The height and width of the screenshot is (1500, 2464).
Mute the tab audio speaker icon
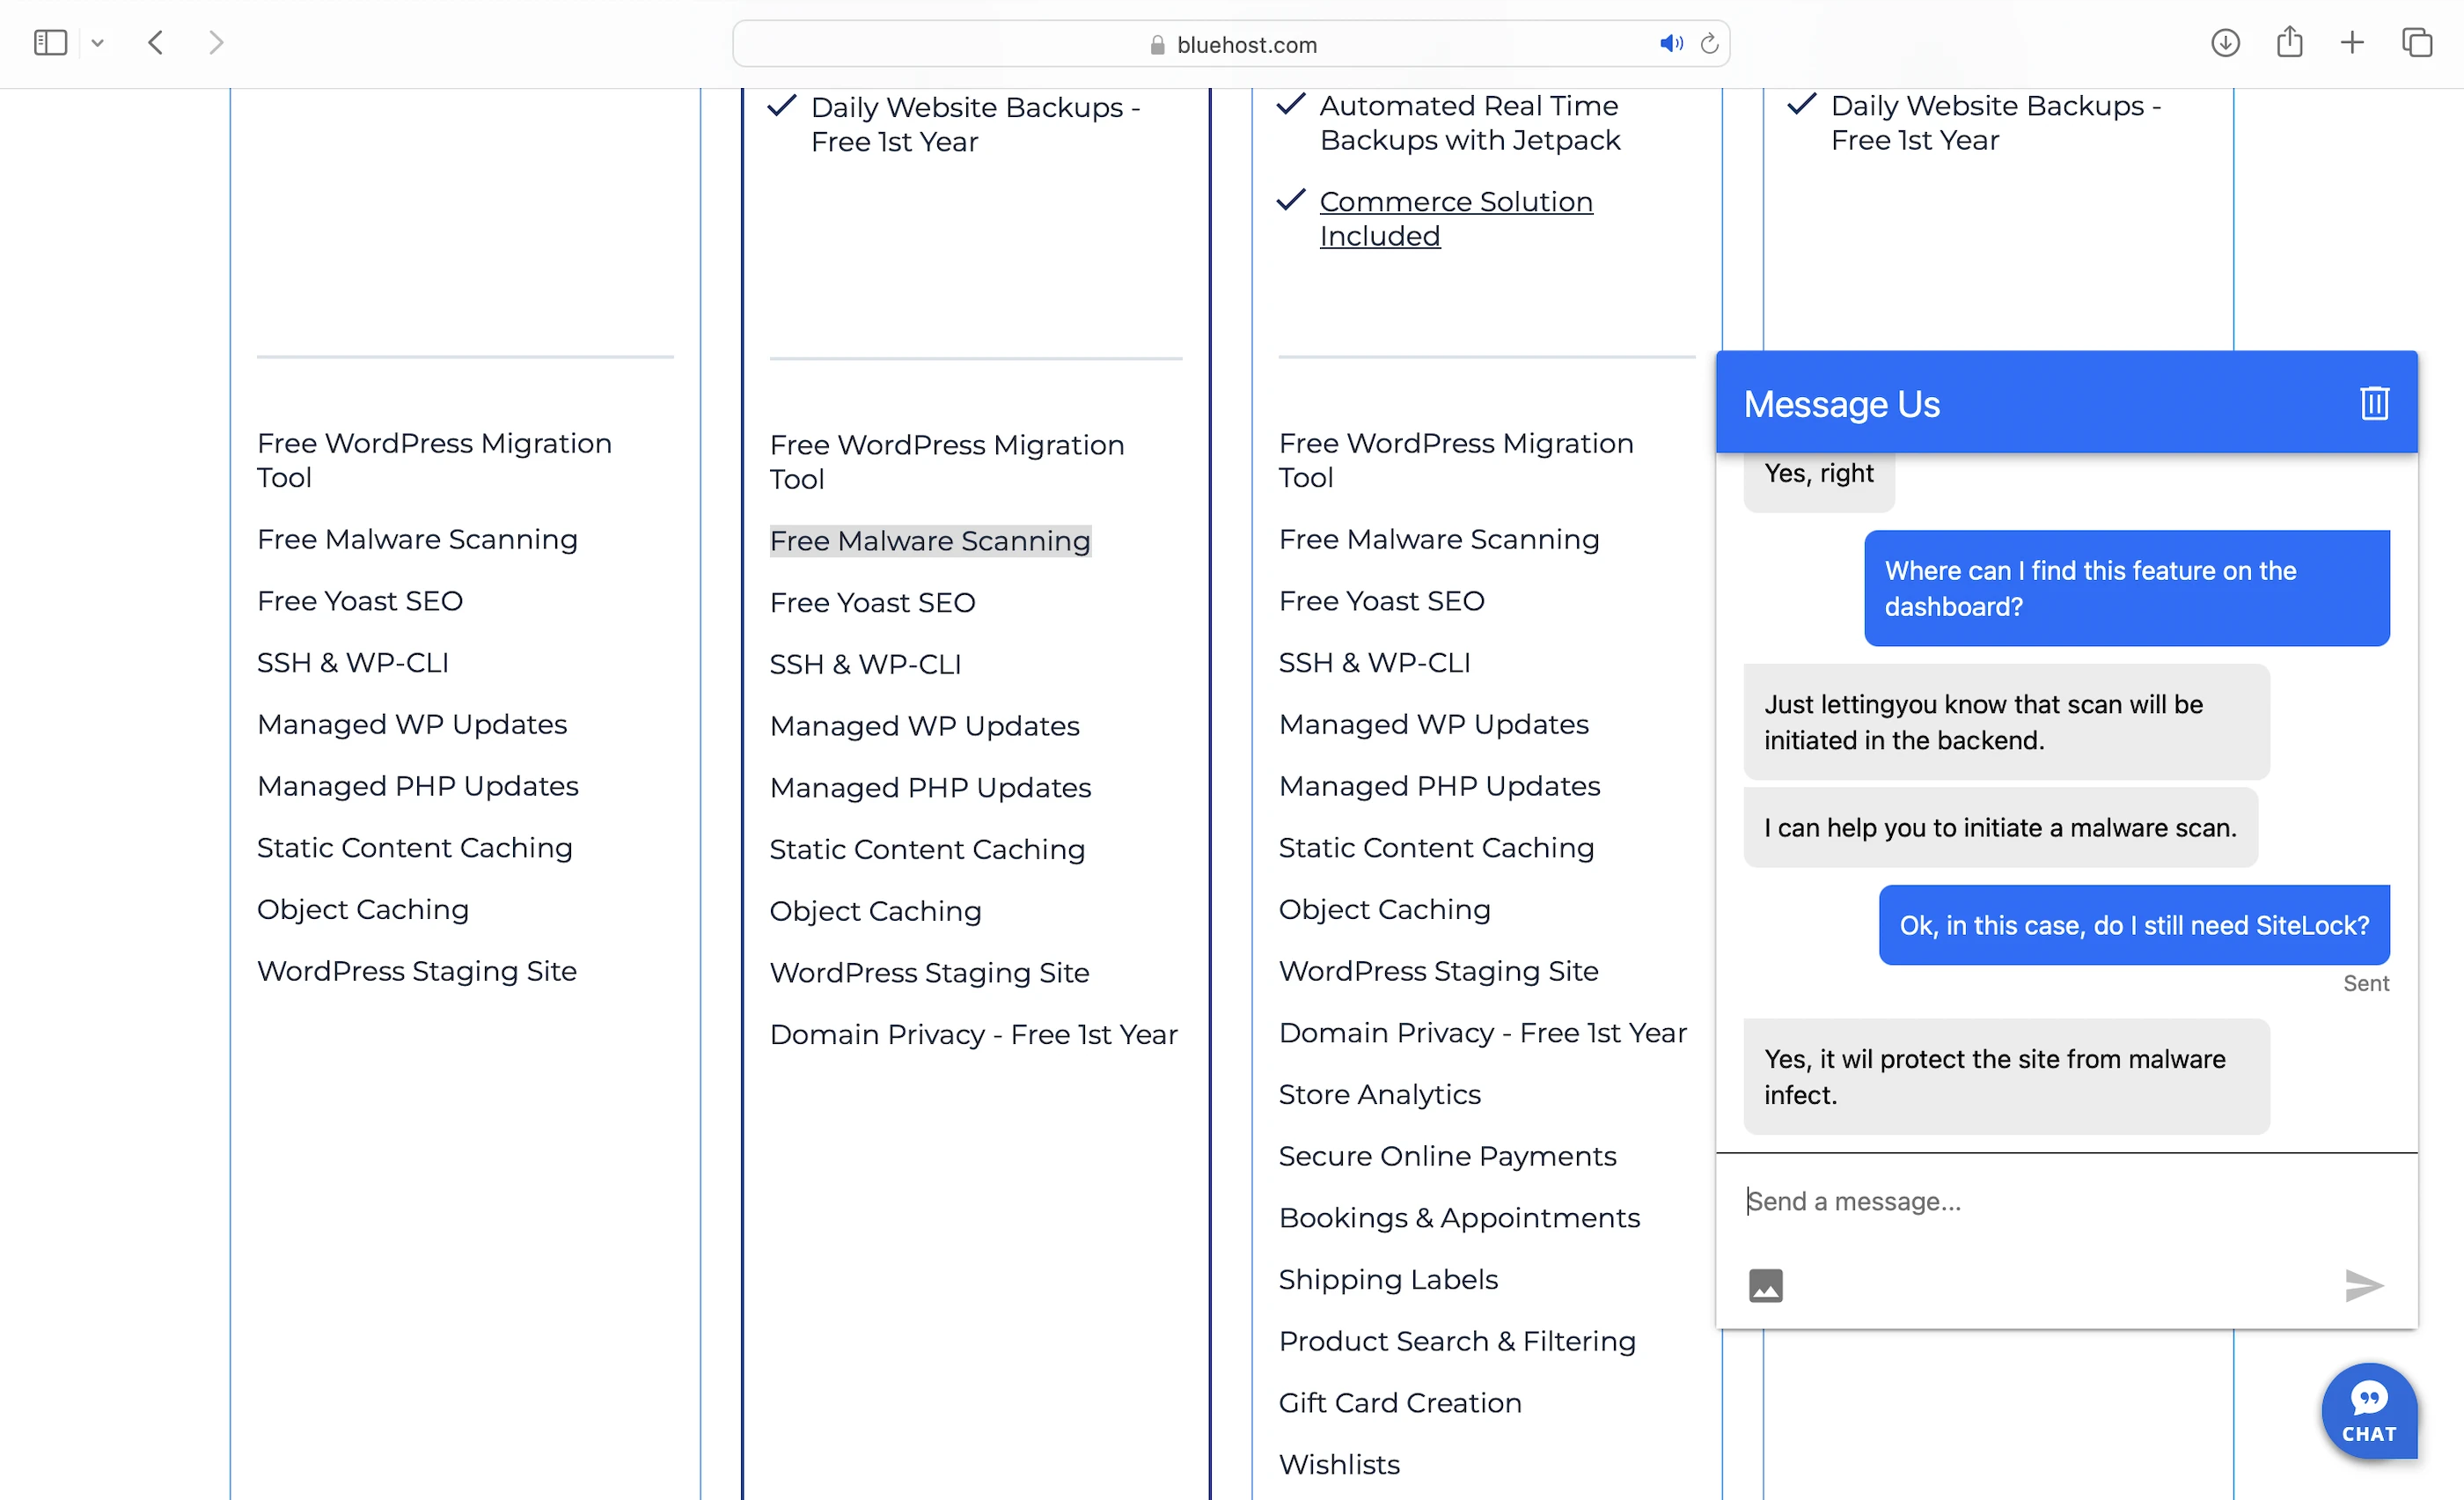1670,44
